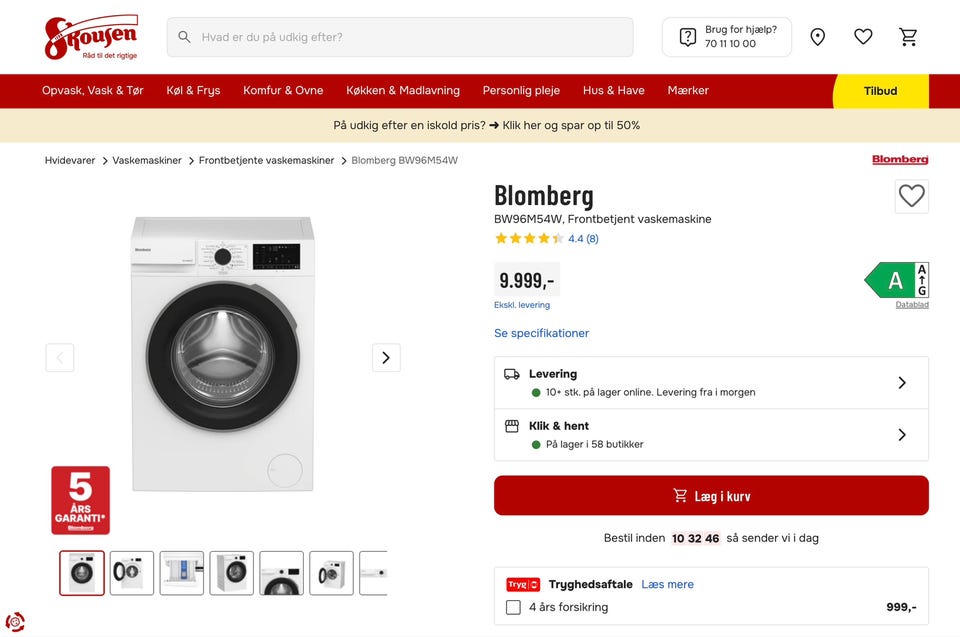Viewport: 960px width, 637px height.
Task: Open the Se specifikationer link
Action: 541,333
